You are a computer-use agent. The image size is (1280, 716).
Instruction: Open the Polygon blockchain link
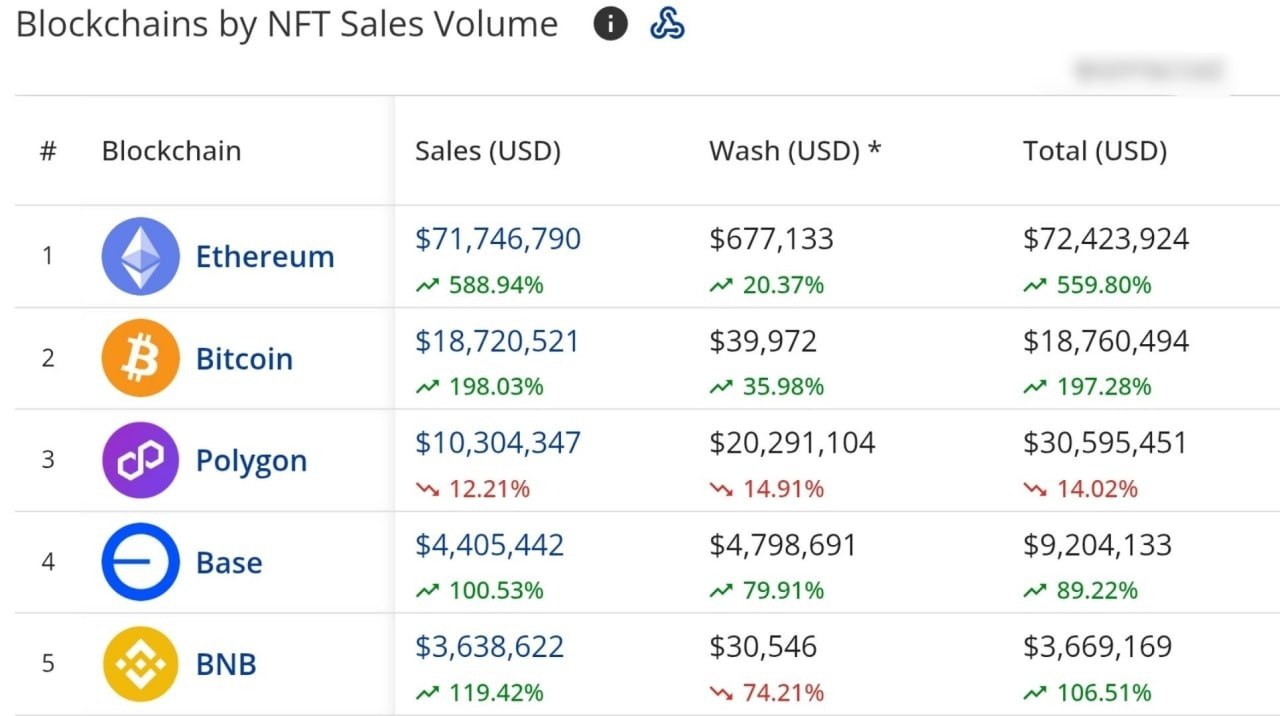click(x=251, y=461)
